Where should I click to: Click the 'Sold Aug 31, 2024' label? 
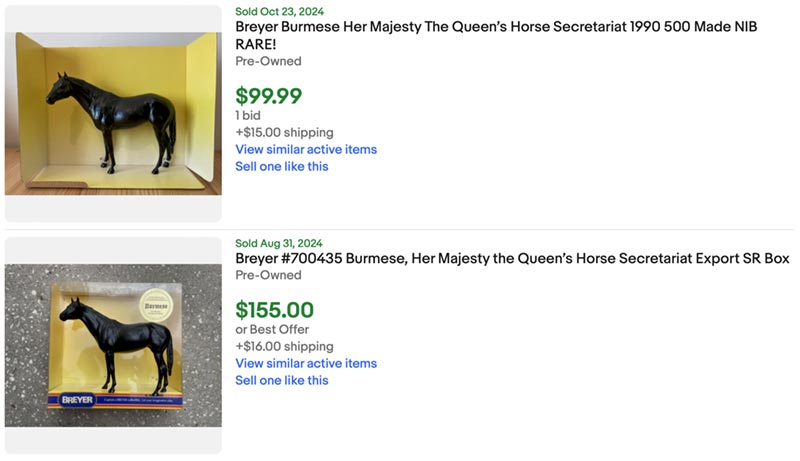pyautogui.click(x=279, y=243)
